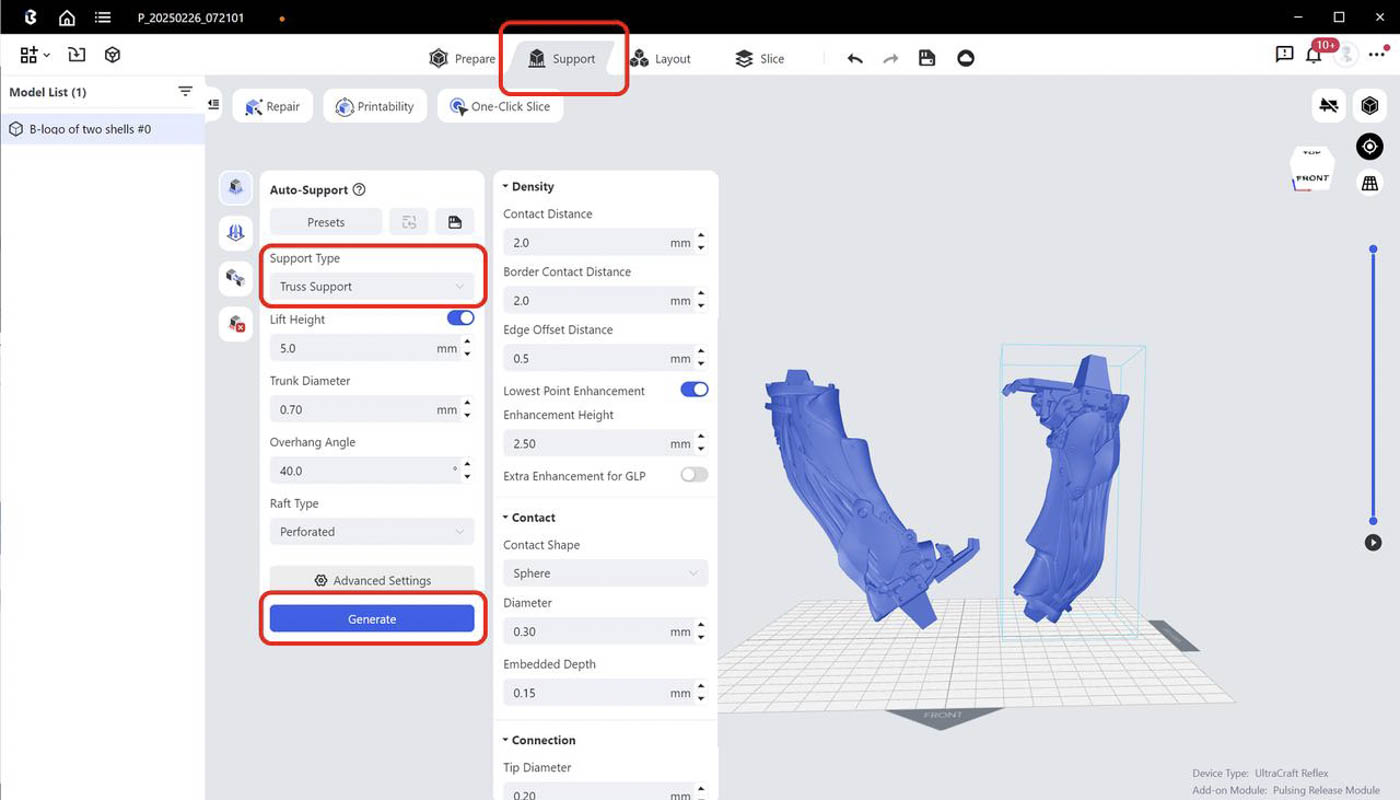Increase Contact Distance with stepper arrow
Image resolution: width=1400 pixels, height=800 pixels.
click(701, 237)
